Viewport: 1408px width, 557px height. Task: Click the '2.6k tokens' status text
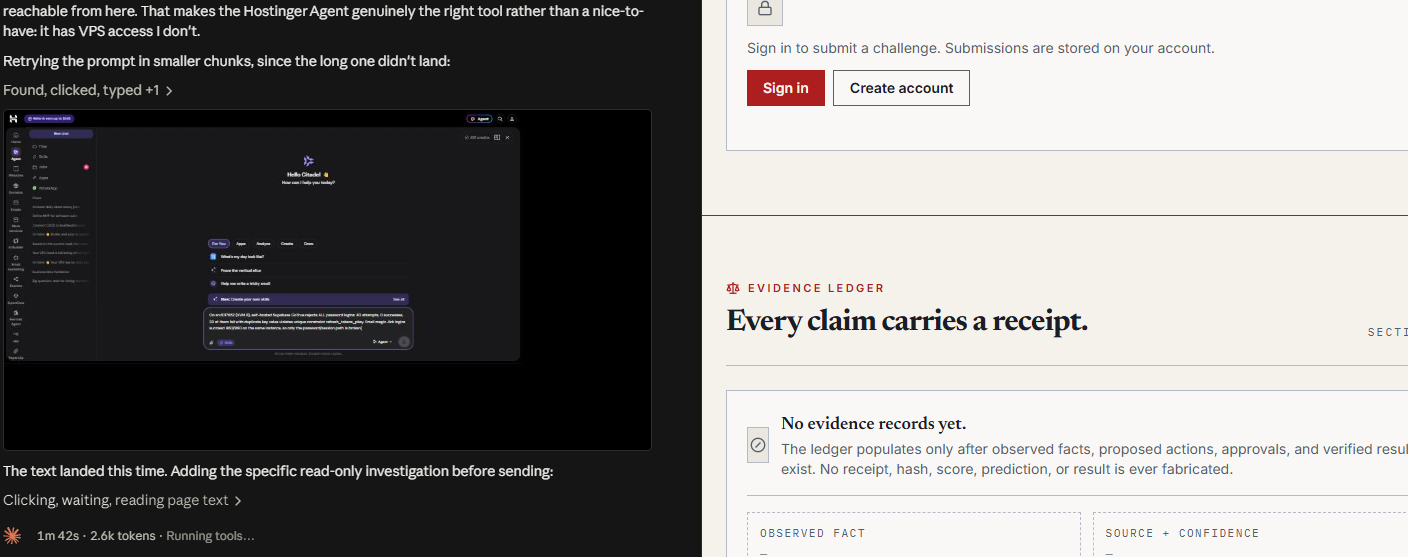coord(122,536)
